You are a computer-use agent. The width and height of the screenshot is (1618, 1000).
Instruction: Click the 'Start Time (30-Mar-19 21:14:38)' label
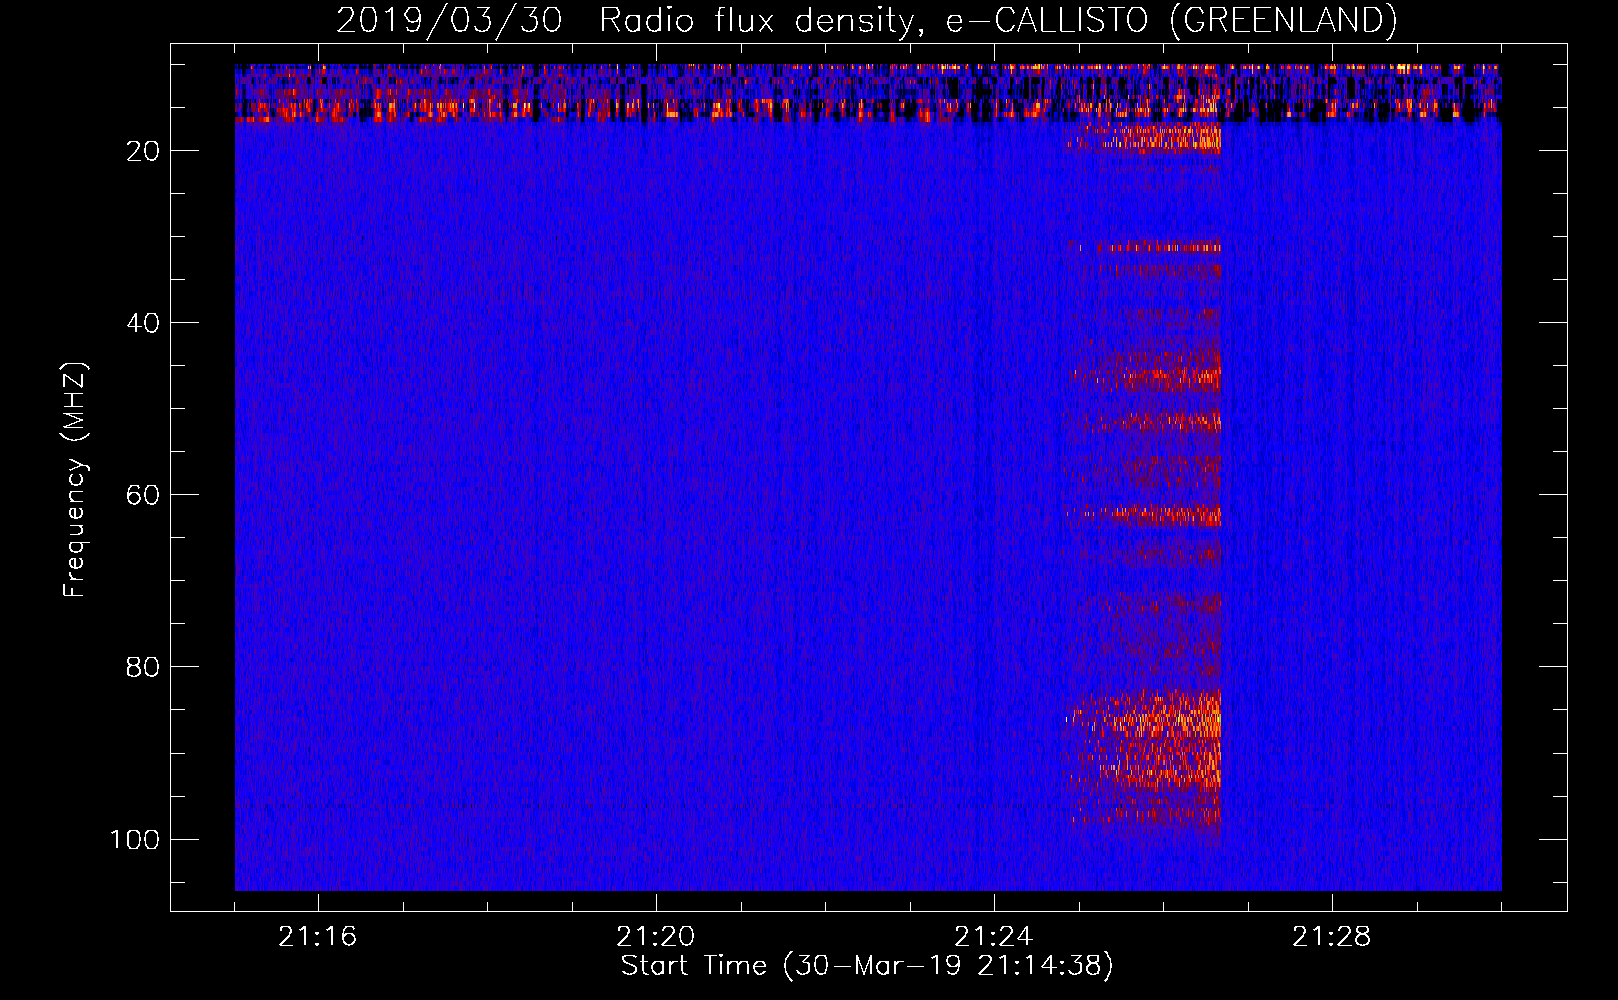pyautogui.click(x=867, y=966)
